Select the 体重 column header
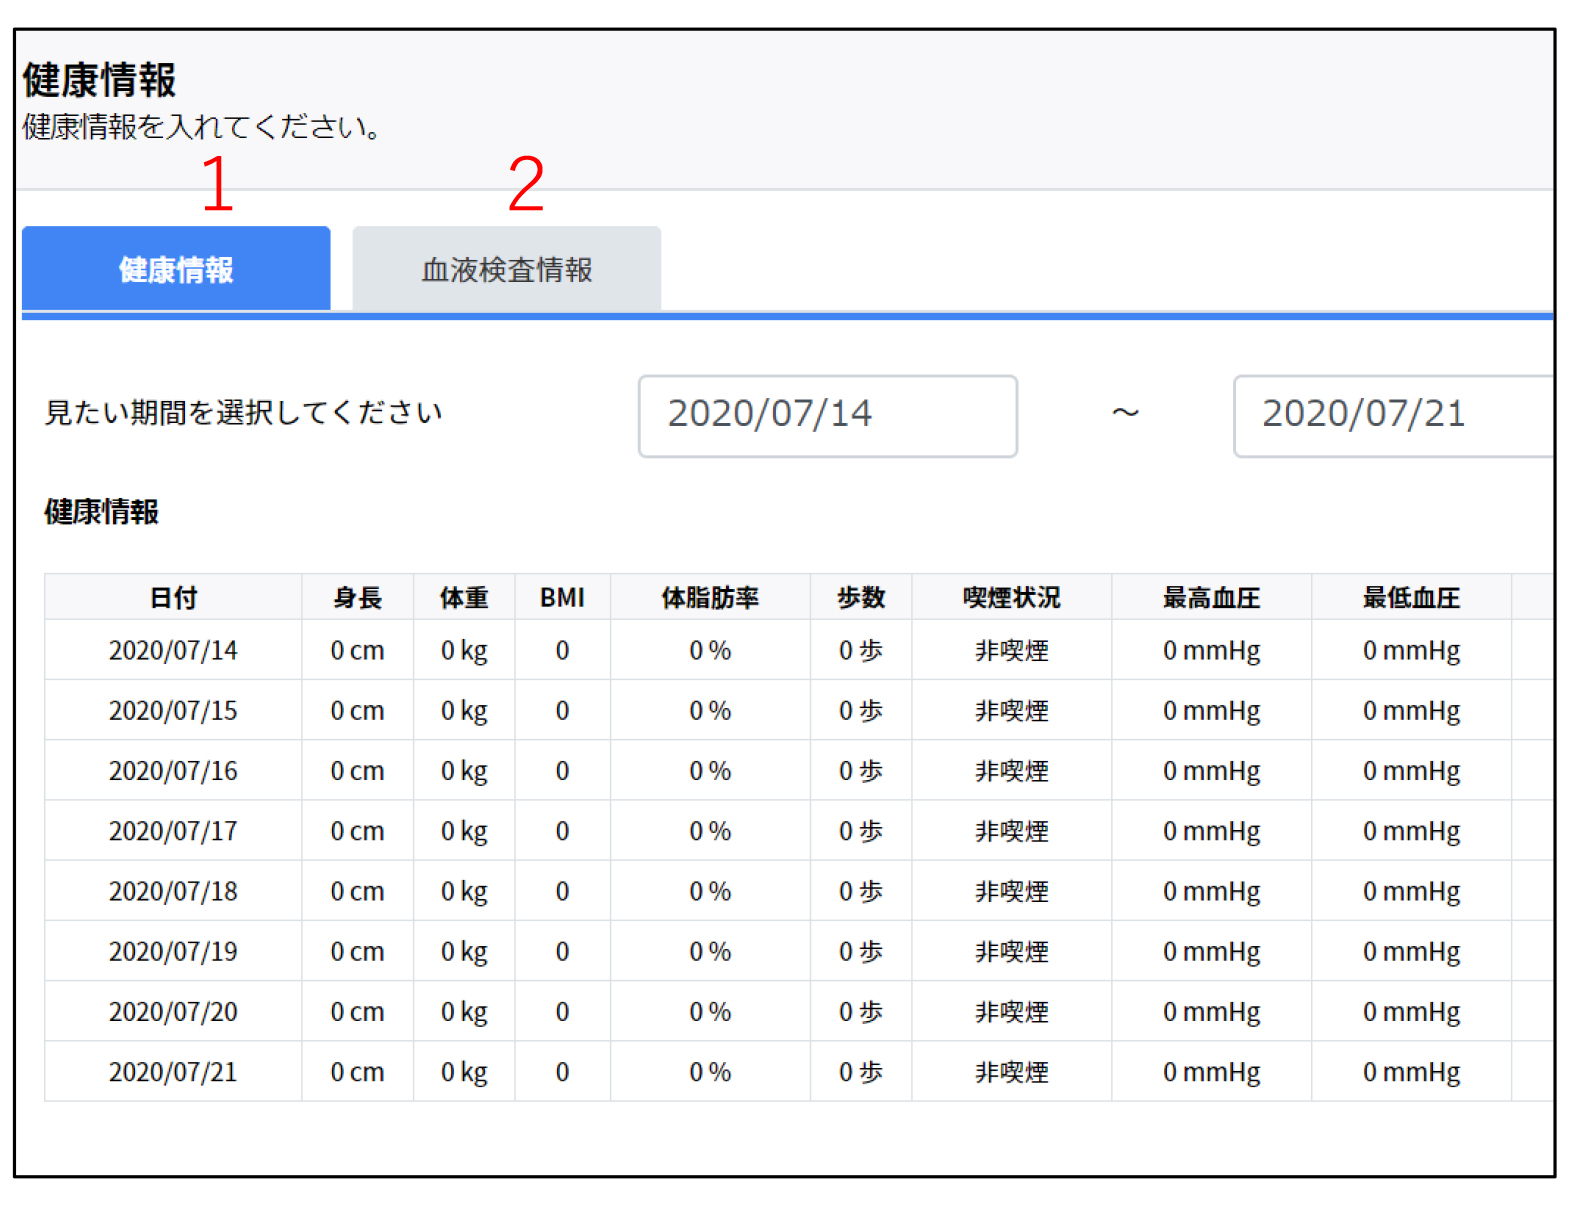The image size is (1576, 1232). click(x=464, y=598)
